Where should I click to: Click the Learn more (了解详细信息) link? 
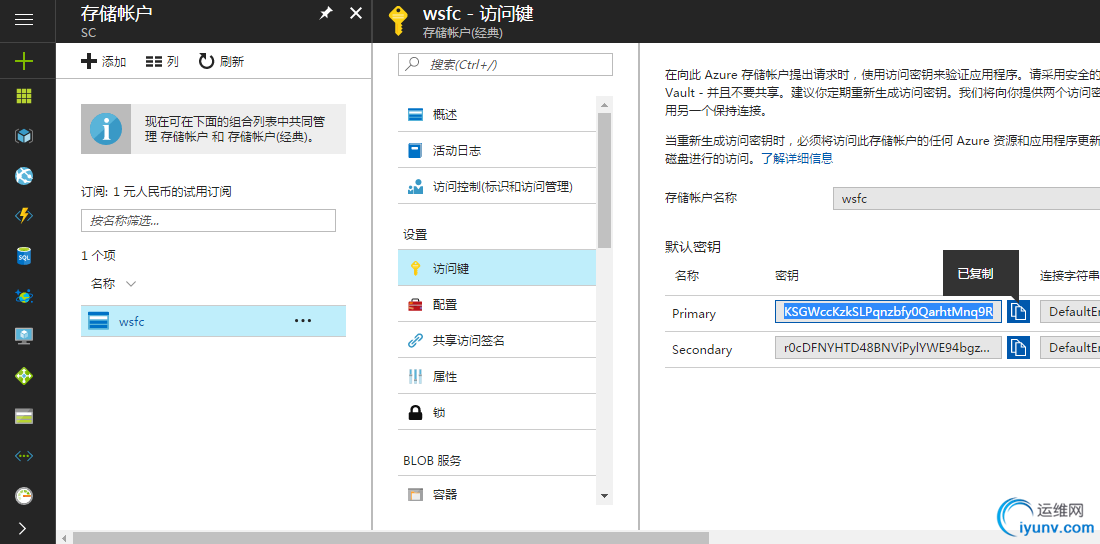tap(797, 159)
